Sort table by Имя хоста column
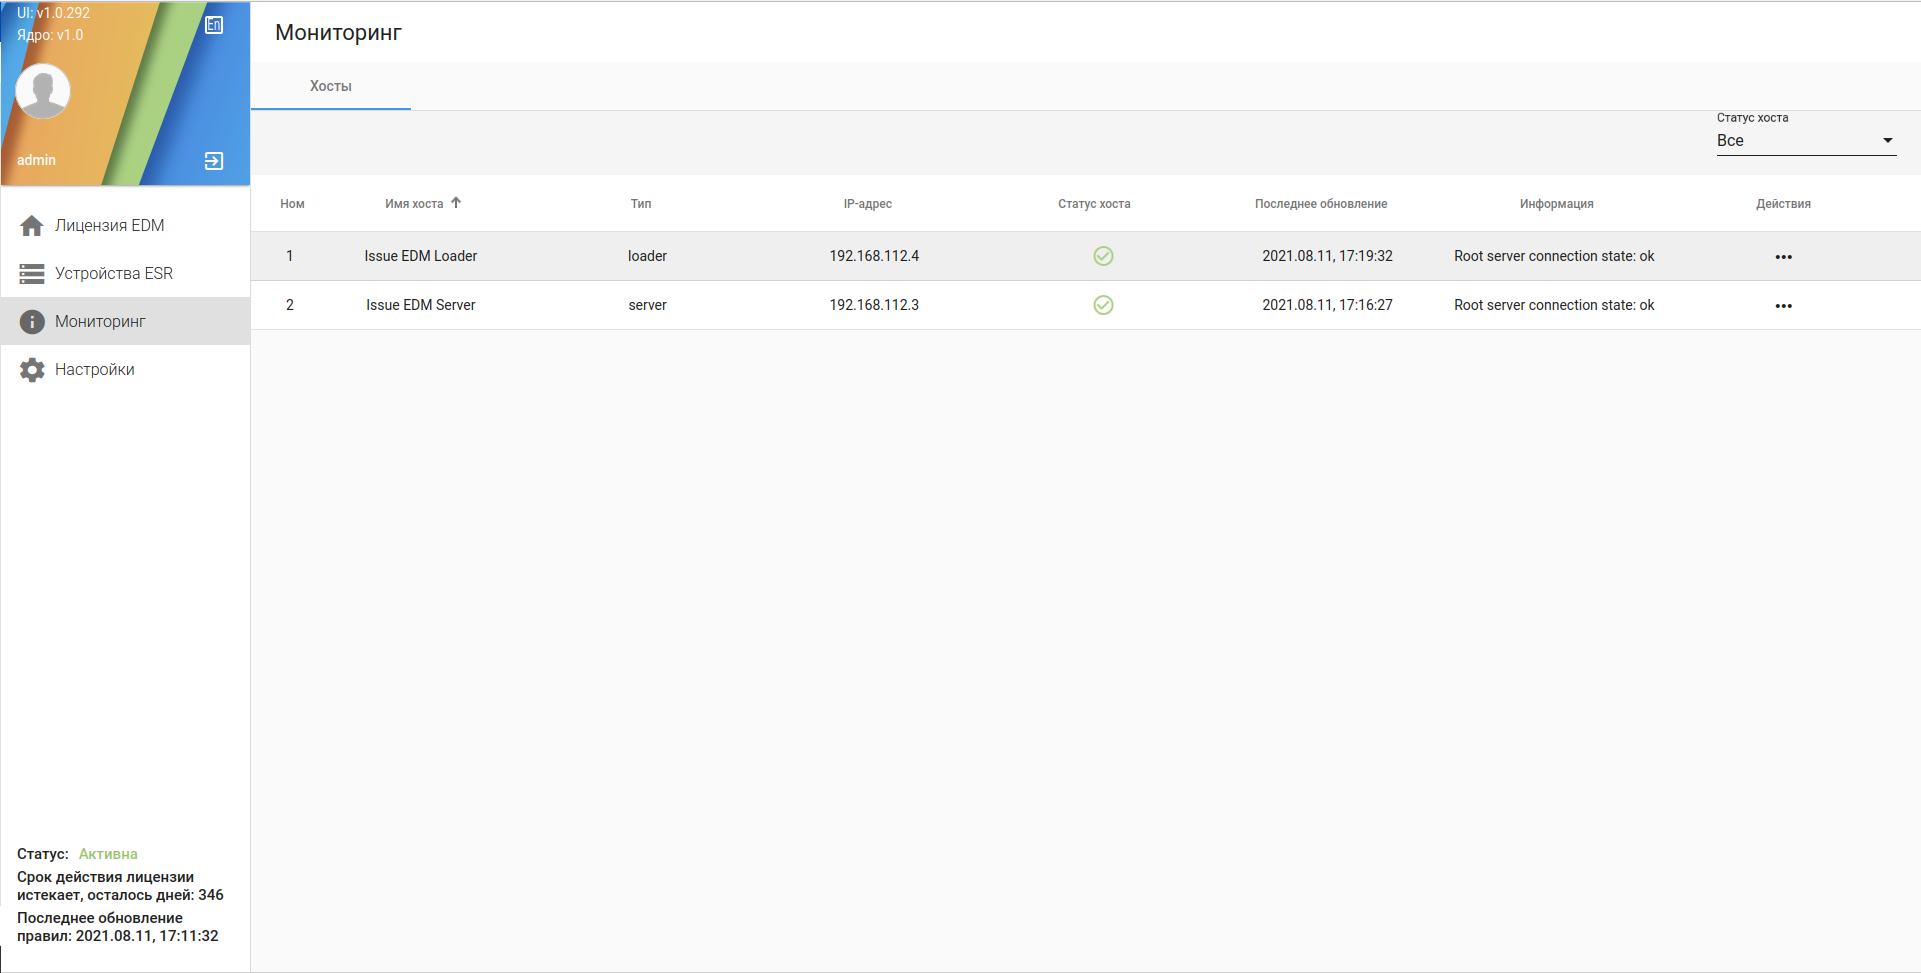 (x=415, y=204)
